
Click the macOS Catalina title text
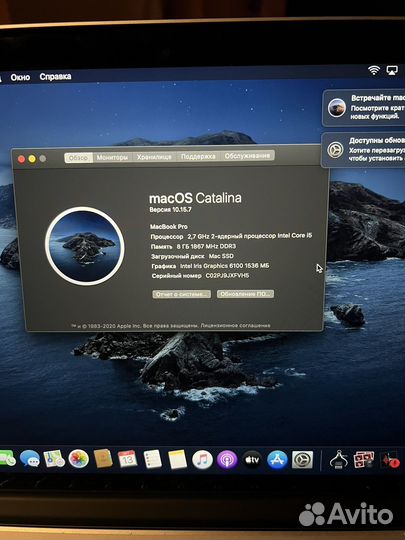click(x=195, y=198)
